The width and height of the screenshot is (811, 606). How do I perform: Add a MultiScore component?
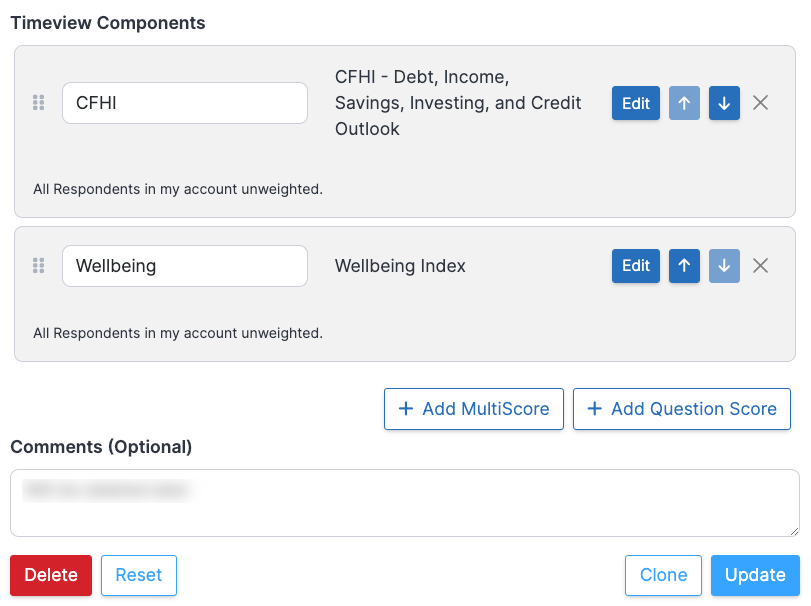coord(474,409)
